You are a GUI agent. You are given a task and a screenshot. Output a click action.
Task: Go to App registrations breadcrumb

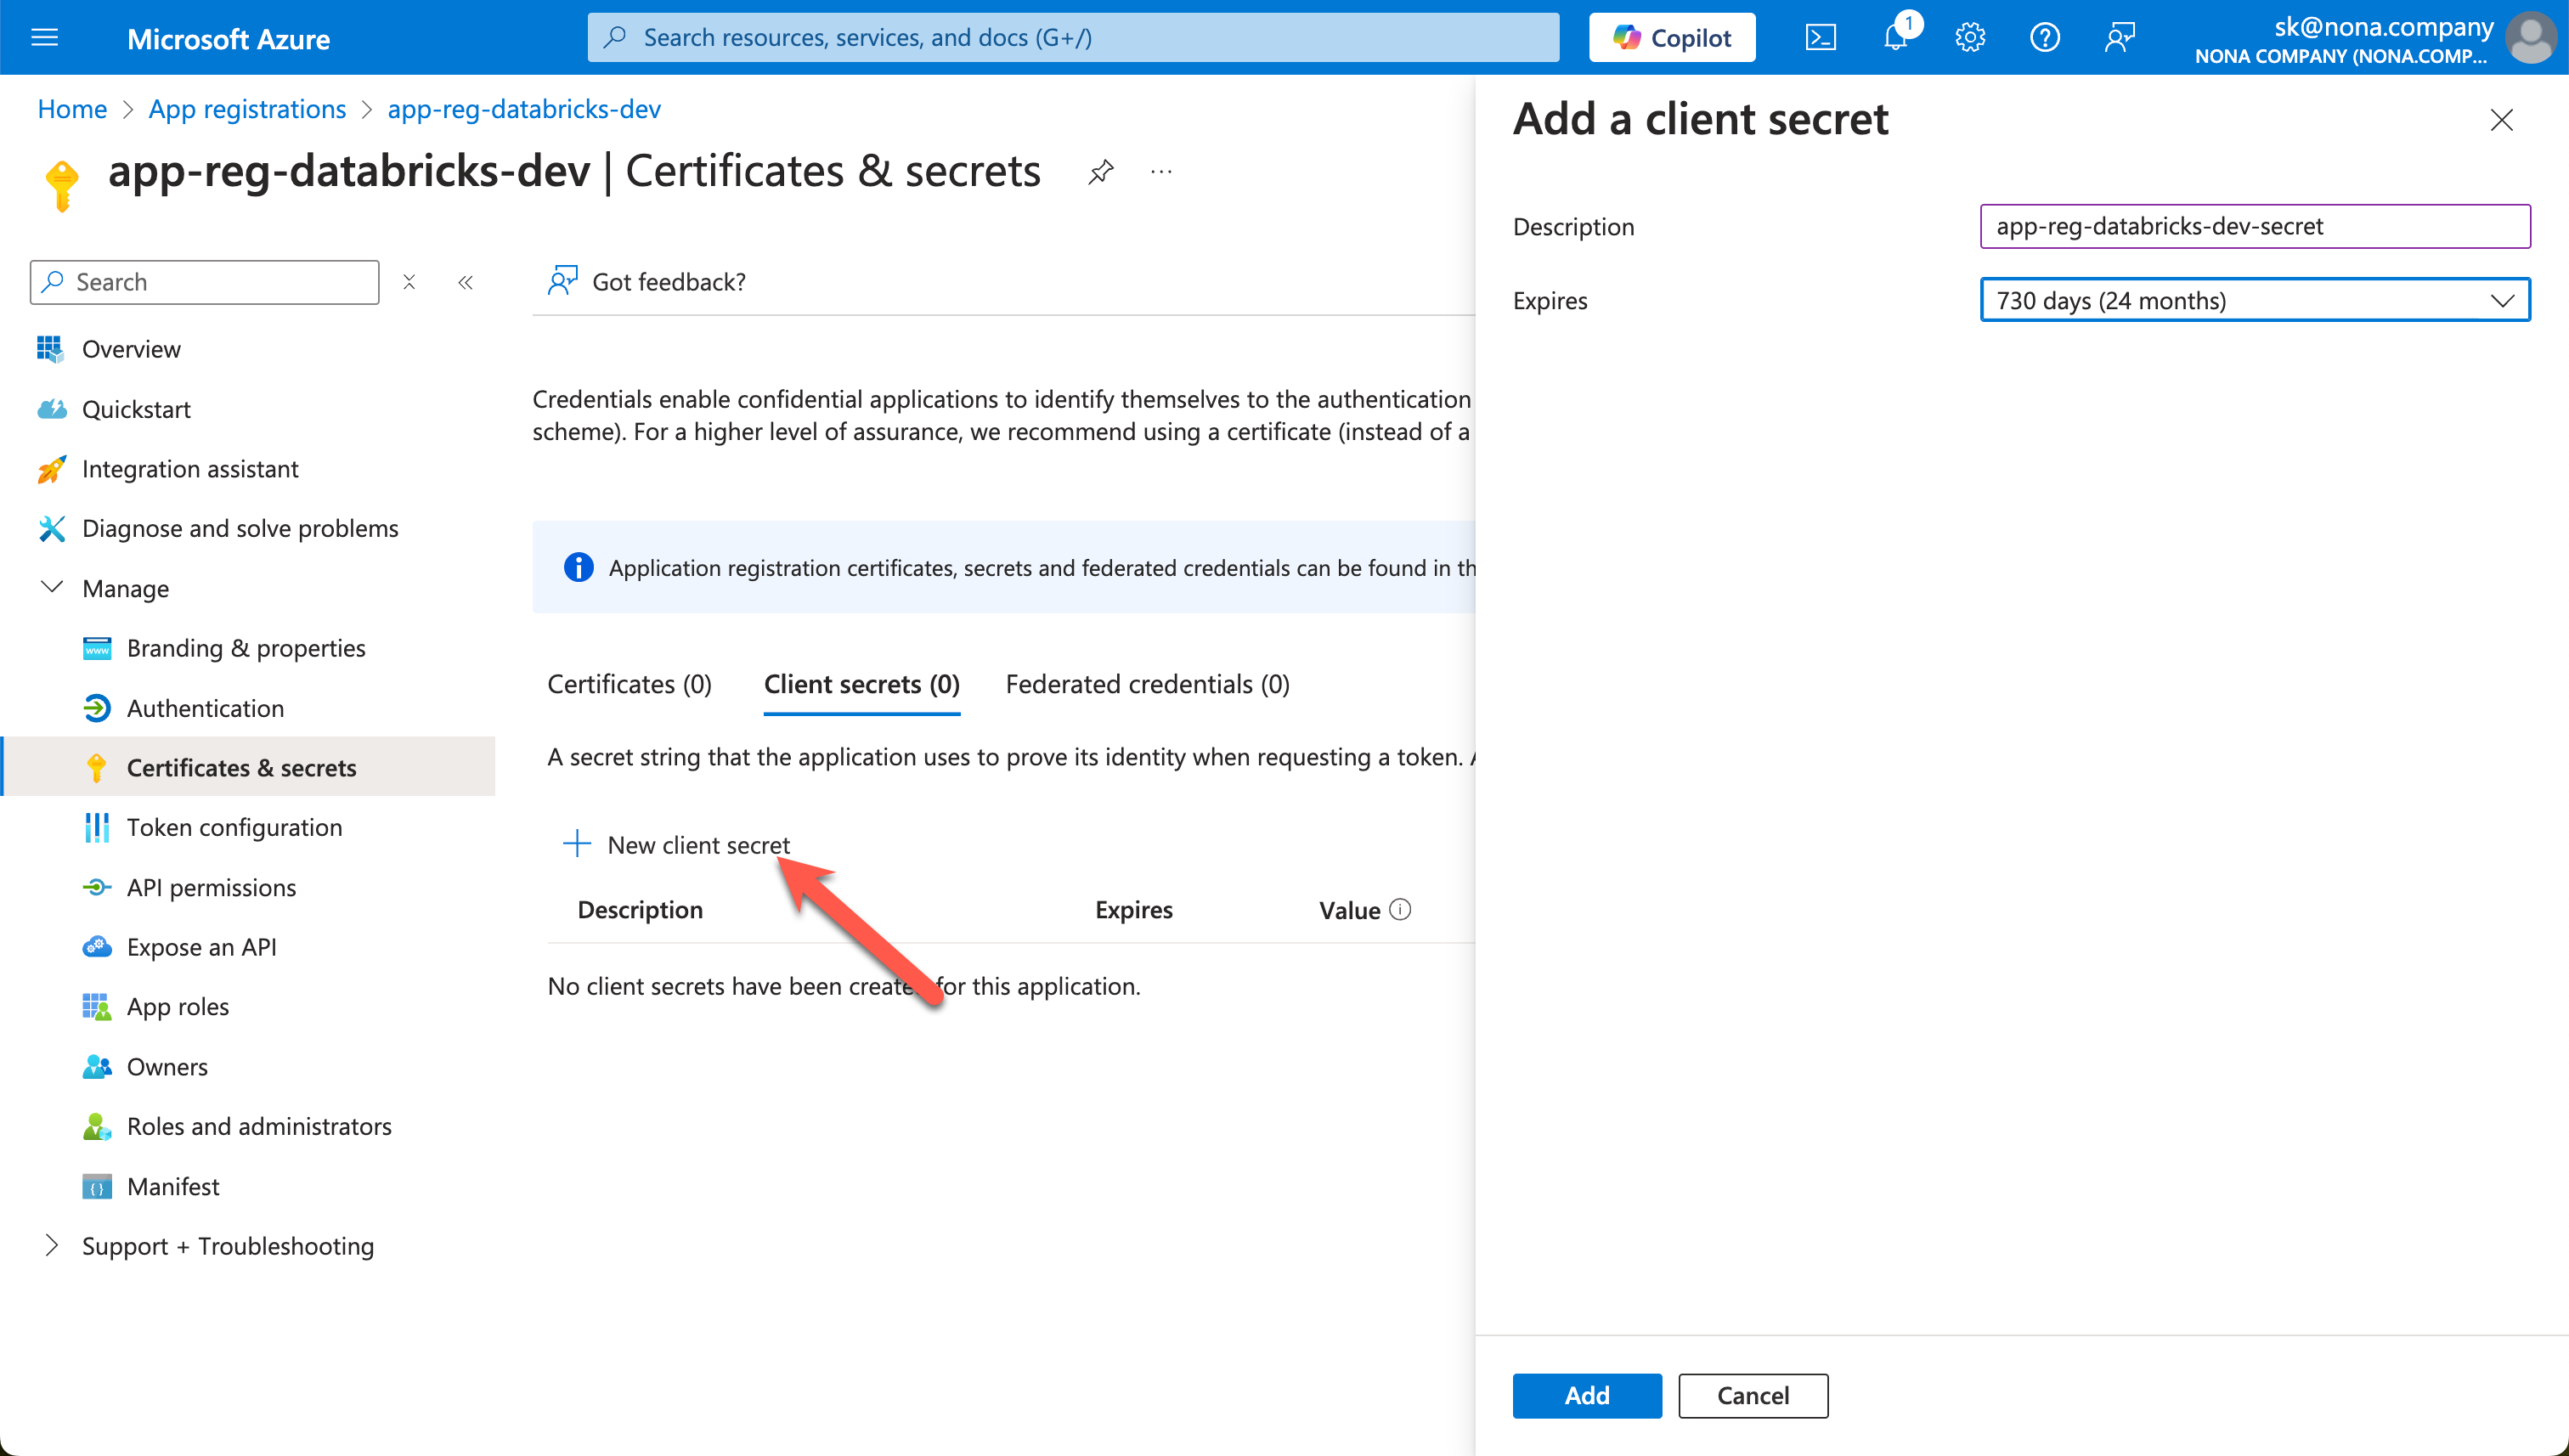tap(247, 109)
